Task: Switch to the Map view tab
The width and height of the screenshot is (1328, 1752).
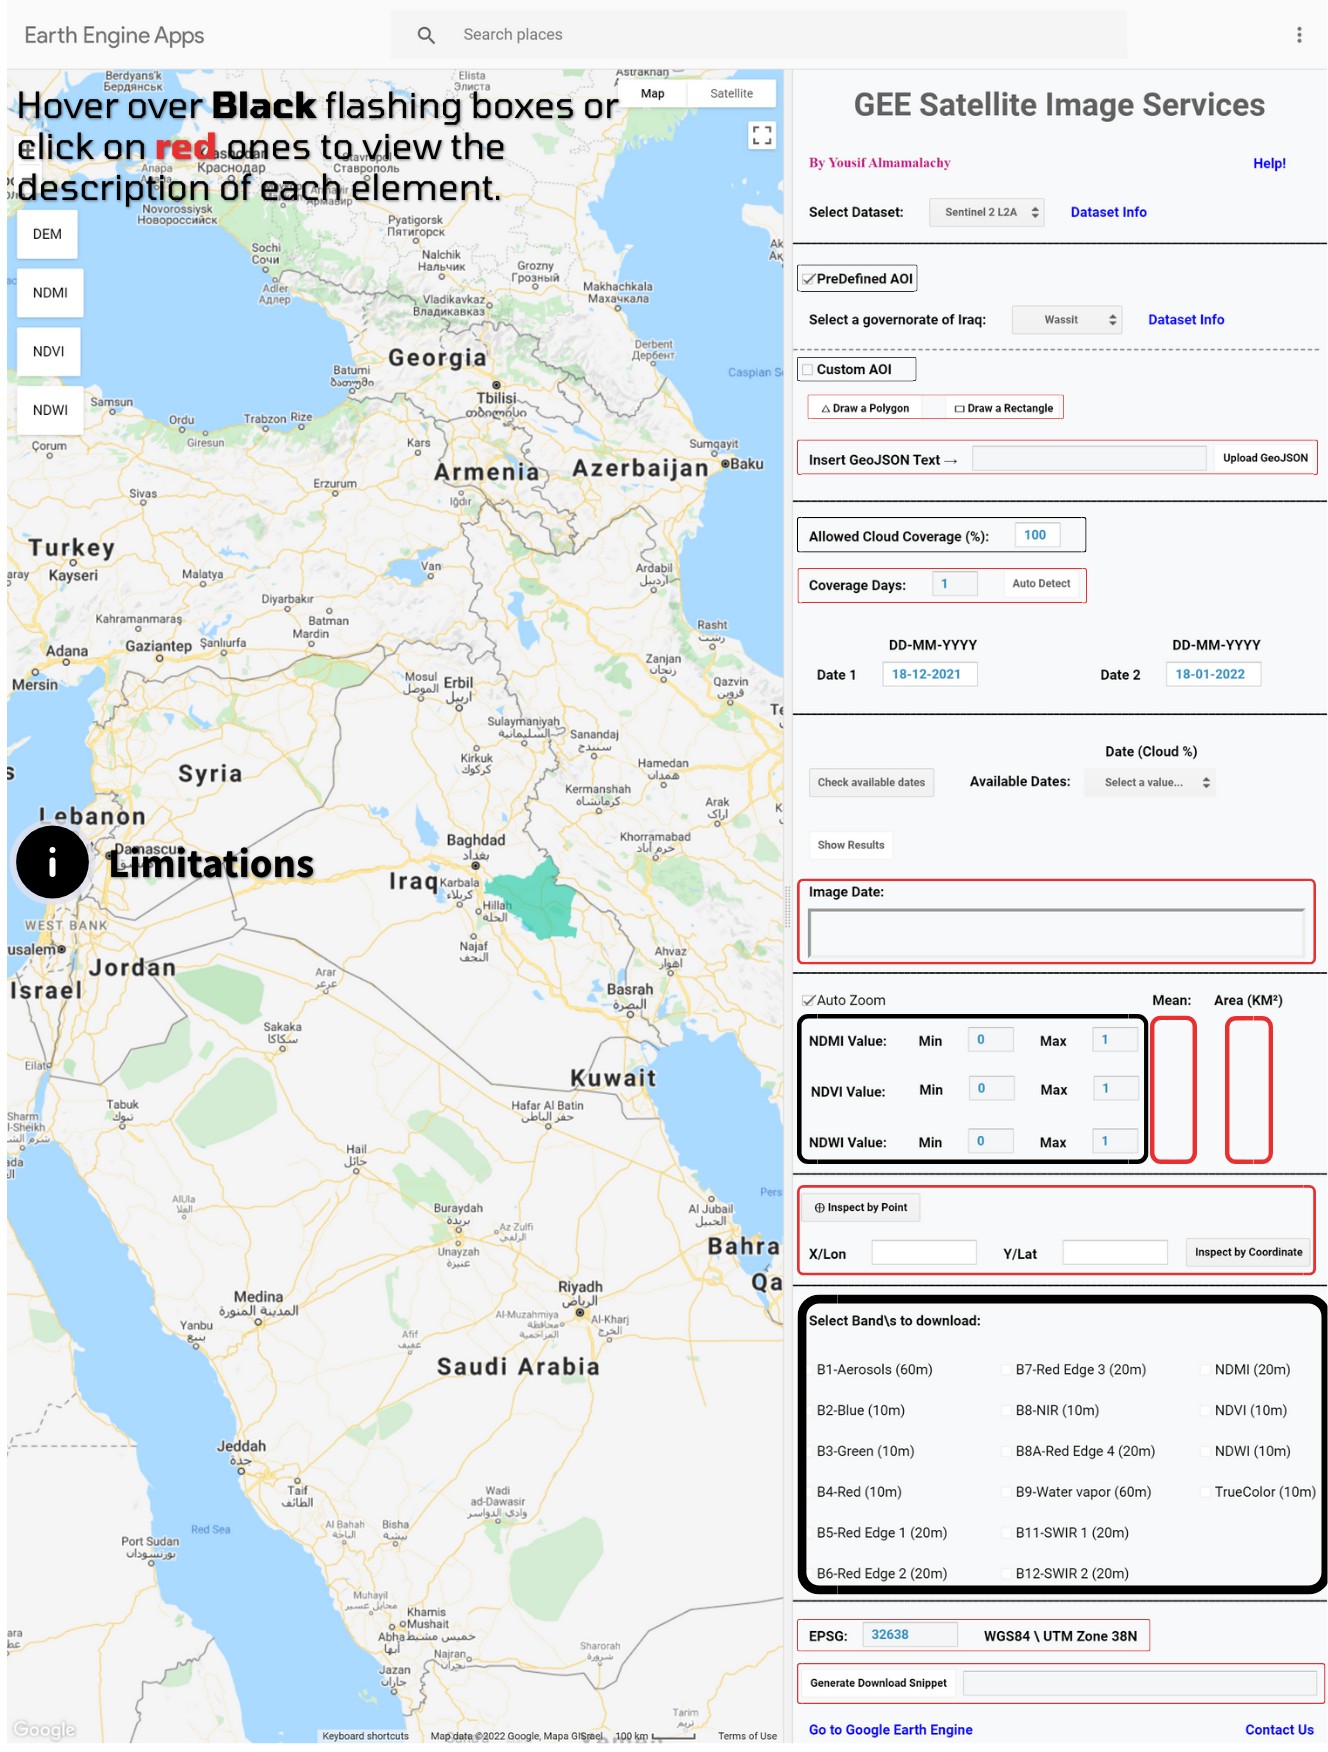Action: (x=652, y=93)
